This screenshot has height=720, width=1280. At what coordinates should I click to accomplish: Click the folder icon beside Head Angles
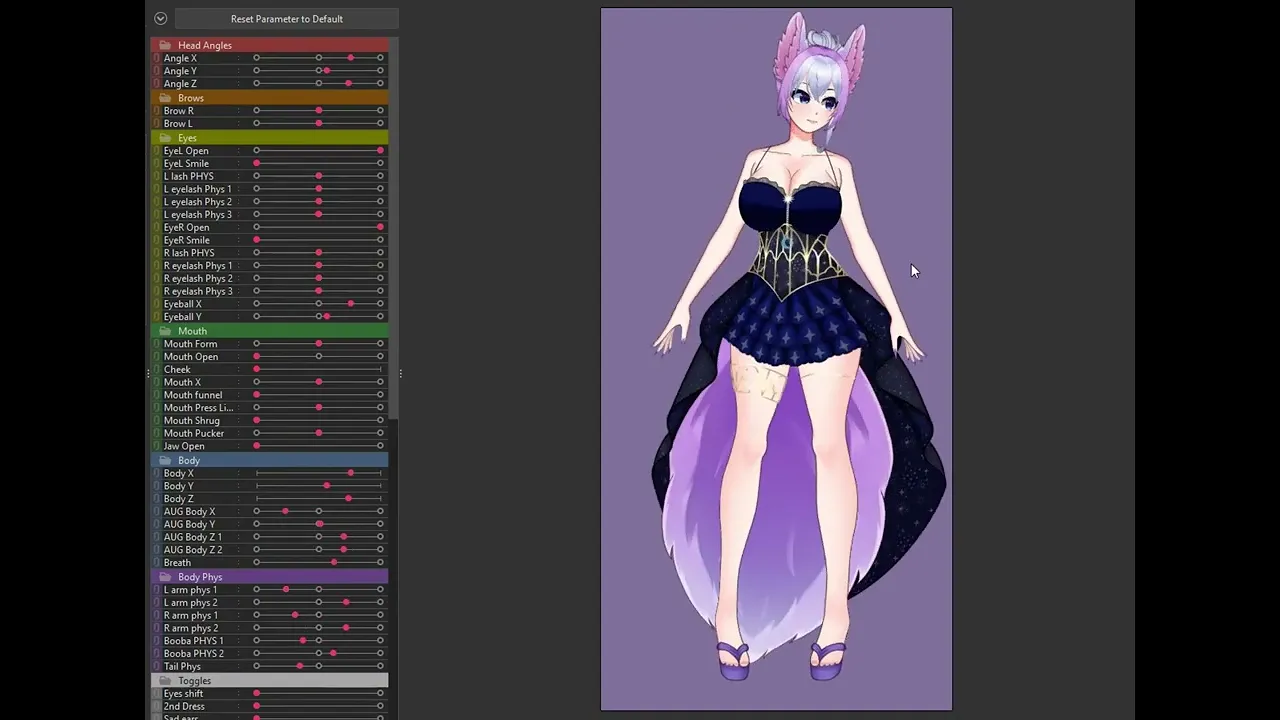(165, 45)
